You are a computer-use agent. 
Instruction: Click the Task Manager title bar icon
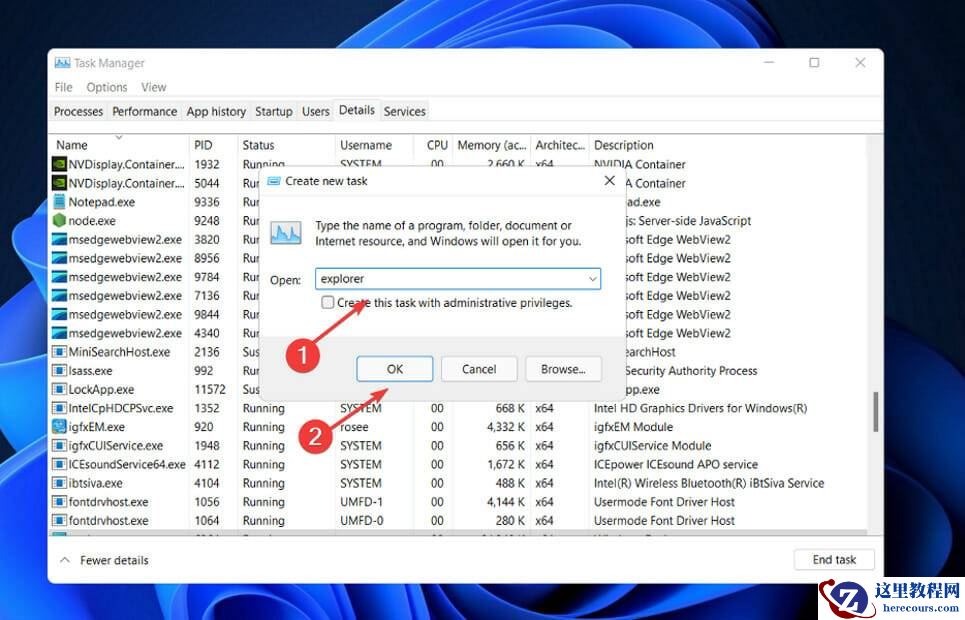click(x=62, y=62)
